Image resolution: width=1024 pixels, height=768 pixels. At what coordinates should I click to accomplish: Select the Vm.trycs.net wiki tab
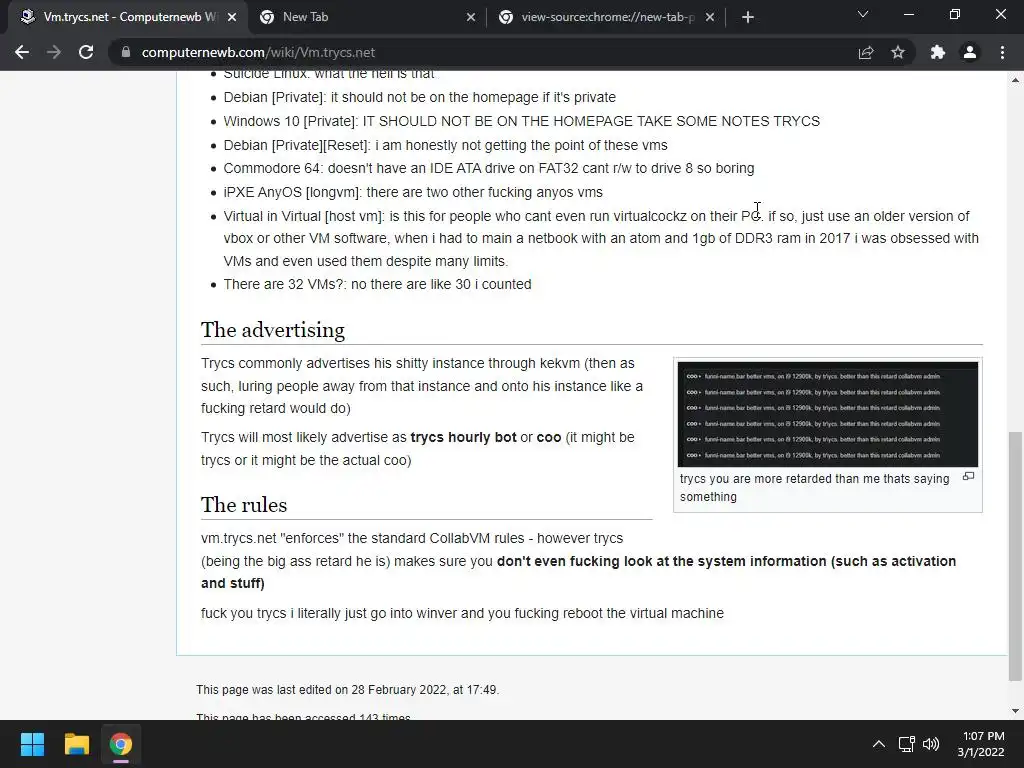coord(128,18)
